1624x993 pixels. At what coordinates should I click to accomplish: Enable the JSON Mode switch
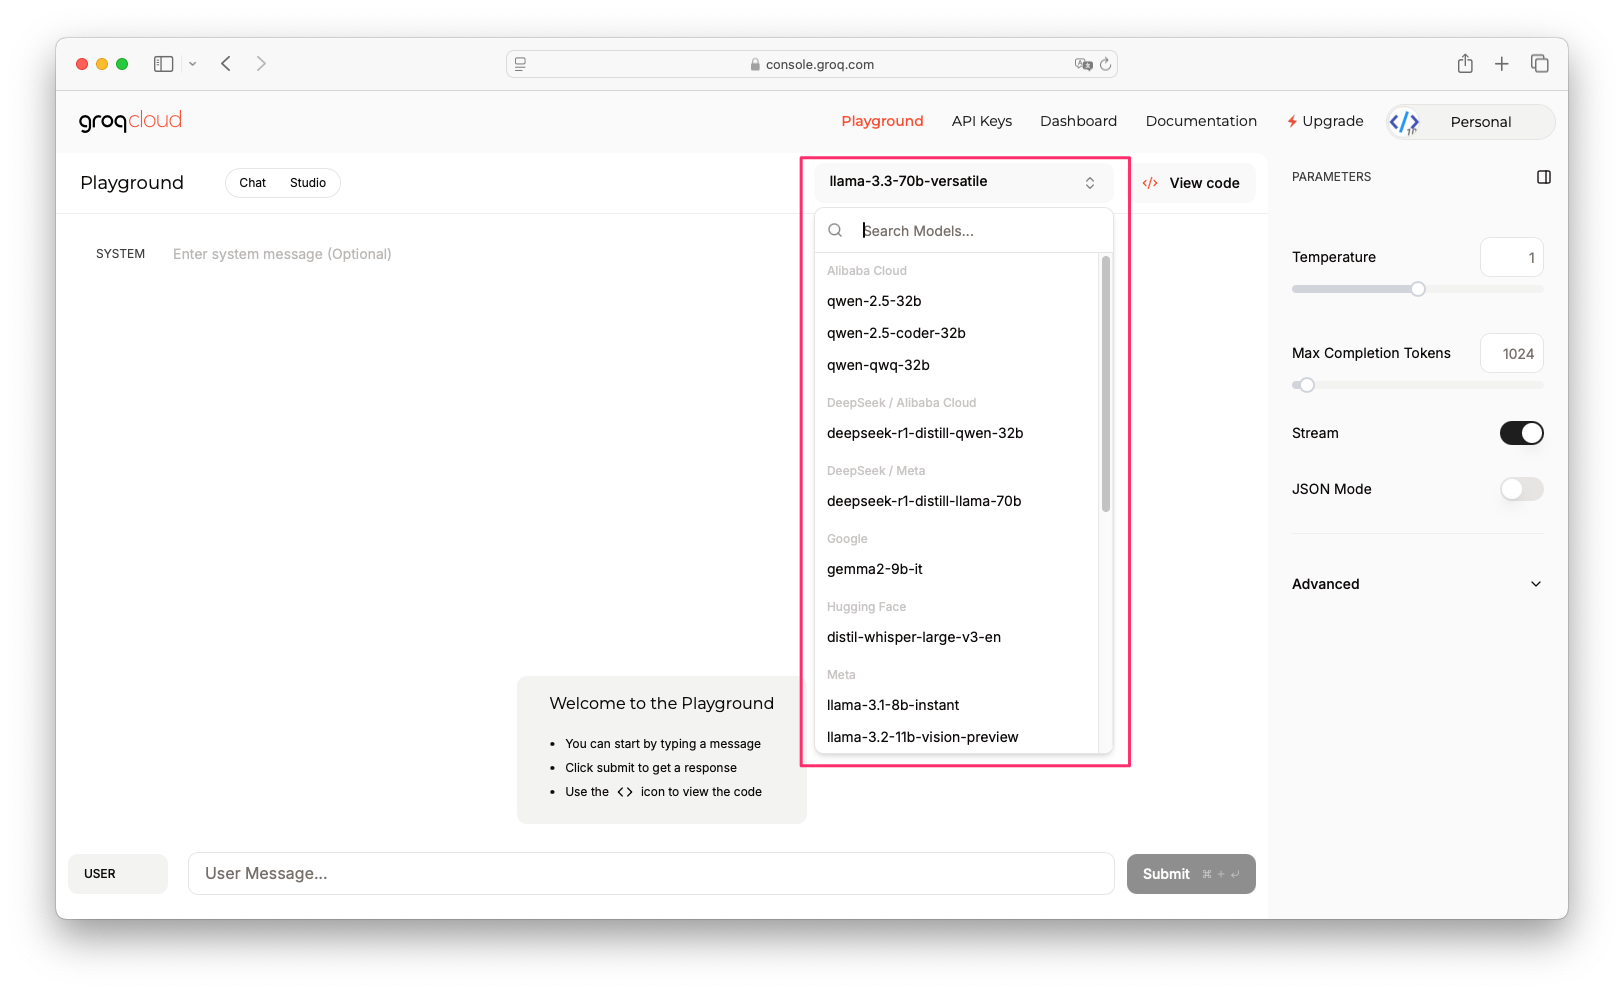point(1522,489)
